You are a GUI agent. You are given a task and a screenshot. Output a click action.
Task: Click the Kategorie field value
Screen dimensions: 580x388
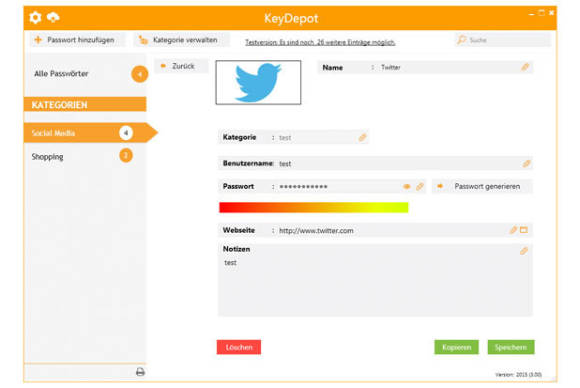pos(285,138)
